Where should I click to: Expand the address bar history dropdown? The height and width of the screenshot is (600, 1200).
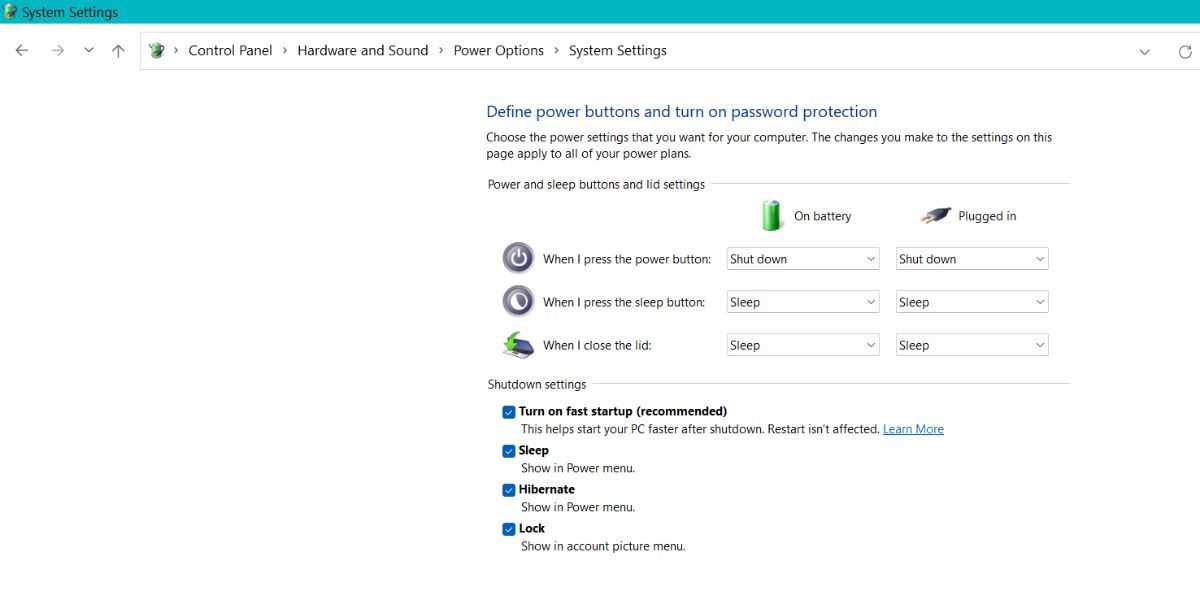click(1145, 52)
